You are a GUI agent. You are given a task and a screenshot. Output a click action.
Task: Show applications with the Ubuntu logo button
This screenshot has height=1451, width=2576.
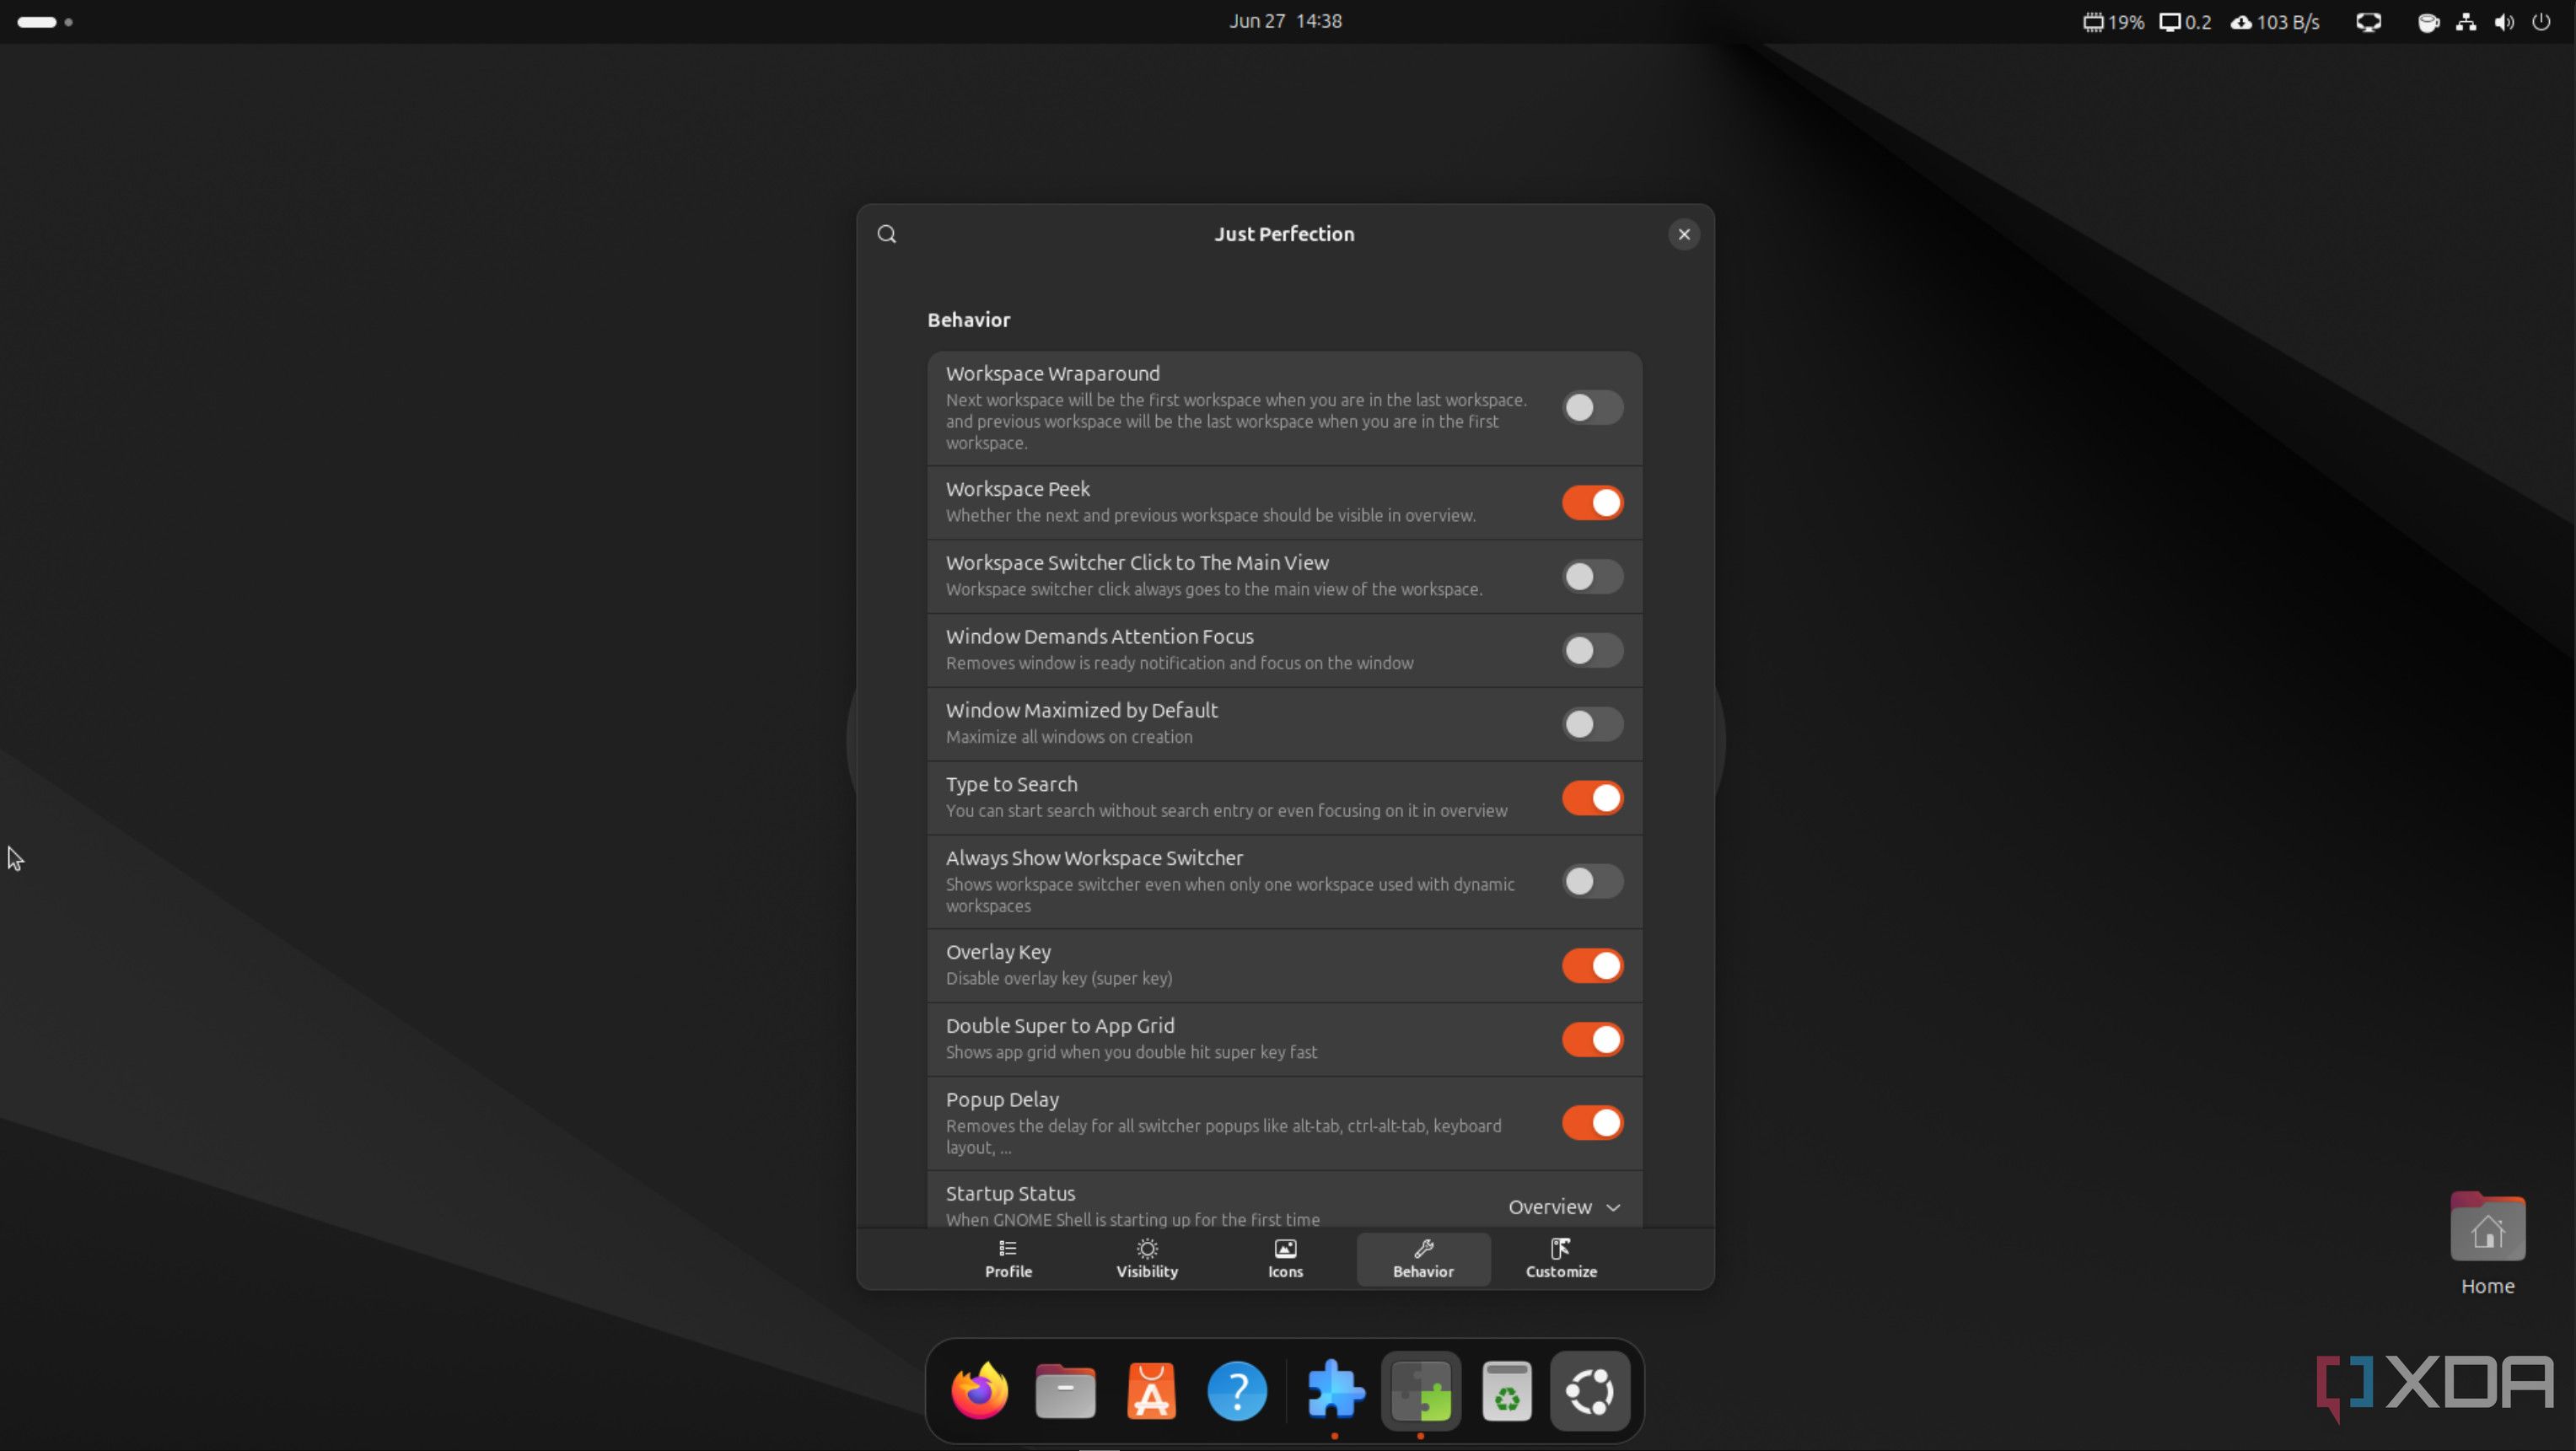1590,1391
